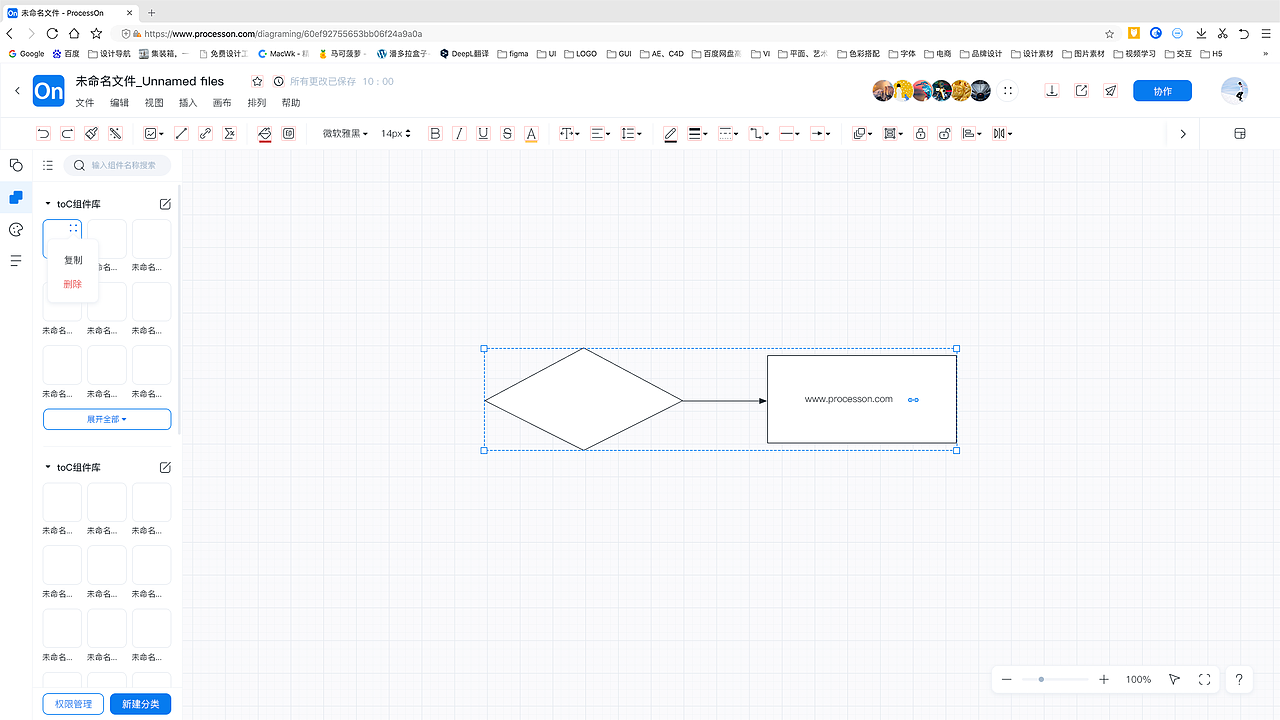Click the 权限管理 button
This screenshot has width=1280, height=720.
point(73,704)
